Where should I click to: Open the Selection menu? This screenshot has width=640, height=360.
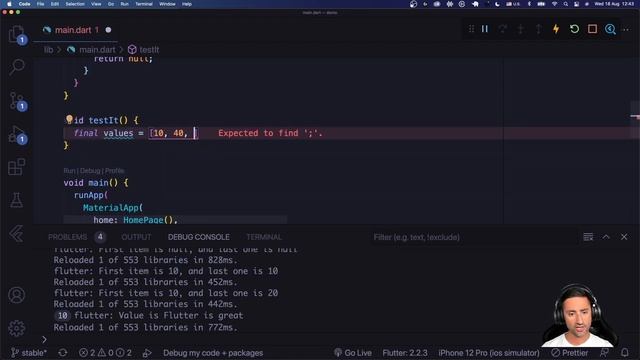75,4
